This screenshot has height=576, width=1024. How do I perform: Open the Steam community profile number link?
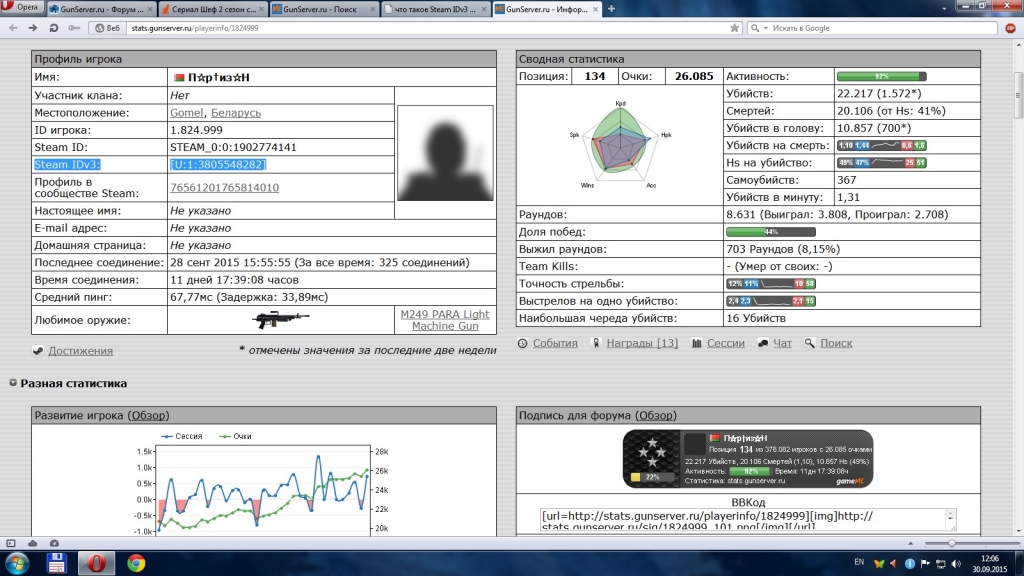pos(224,188)
